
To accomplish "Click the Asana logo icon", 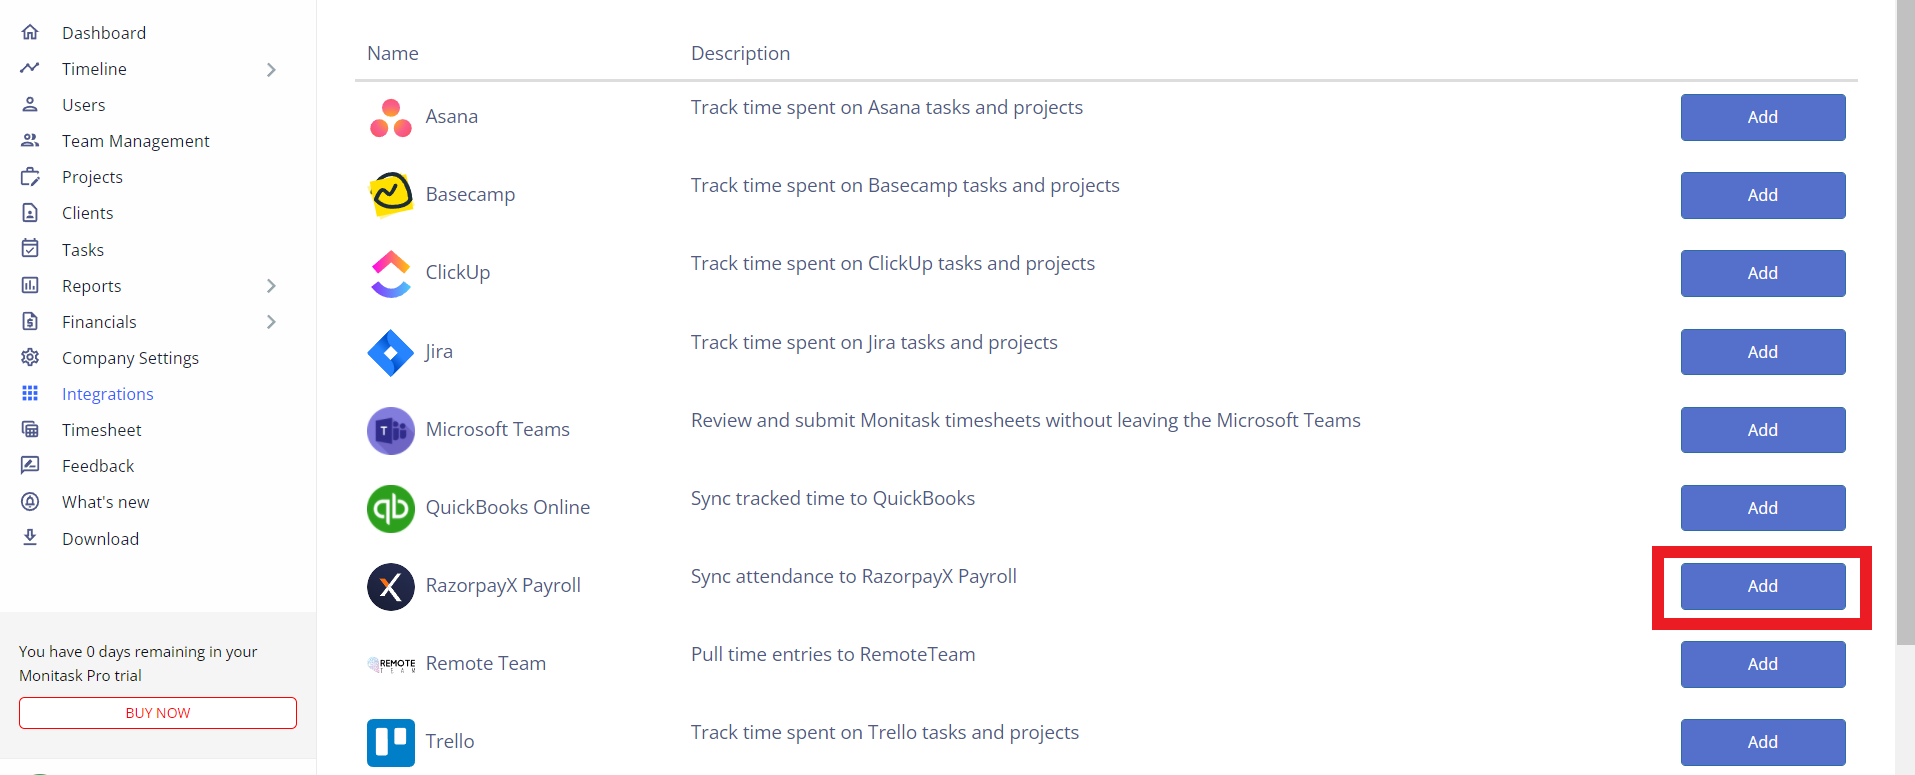I will click(390, 118).
